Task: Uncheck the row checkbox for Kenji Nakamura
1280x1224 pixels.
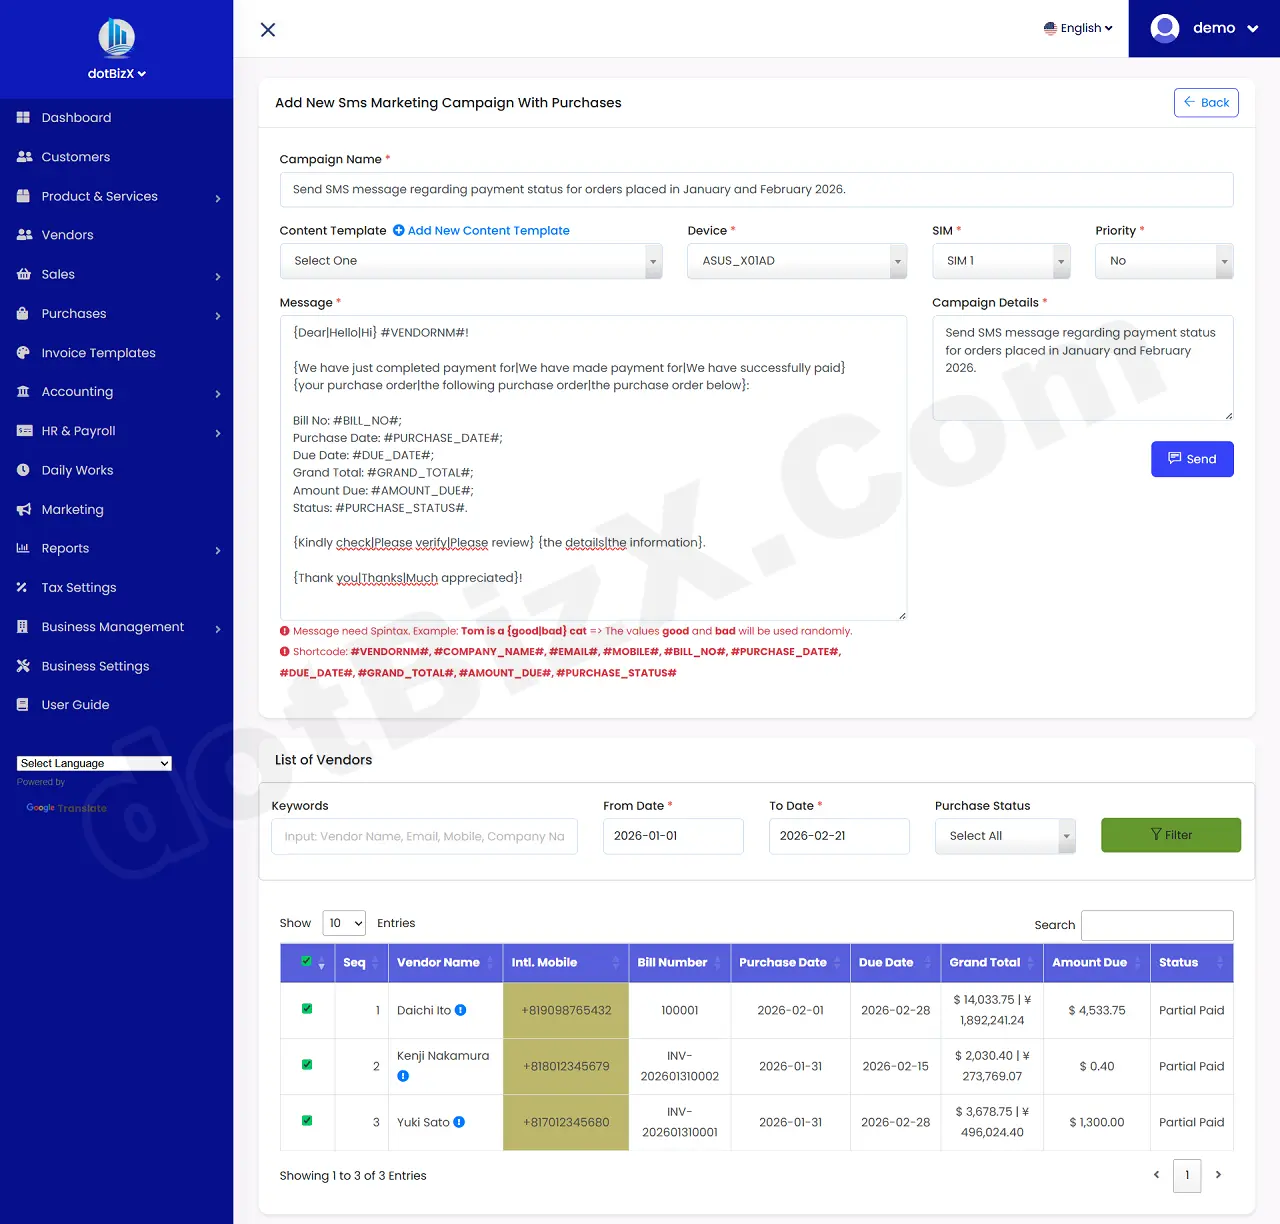Action: tap(306, 1066)
